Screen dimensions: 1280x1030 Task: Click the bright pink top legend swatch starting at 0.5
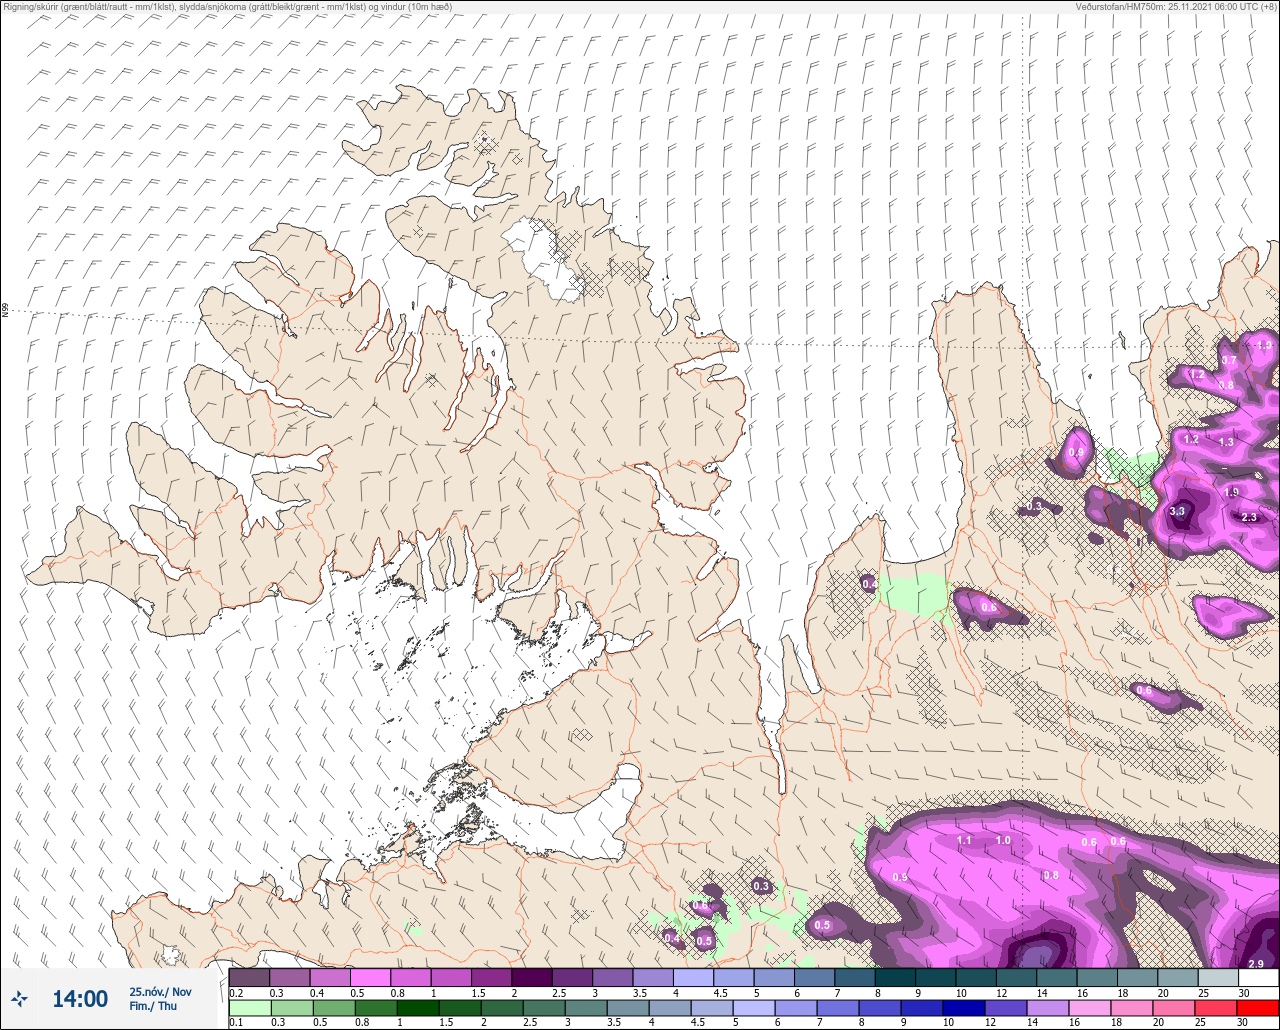(x=370, y=977)
